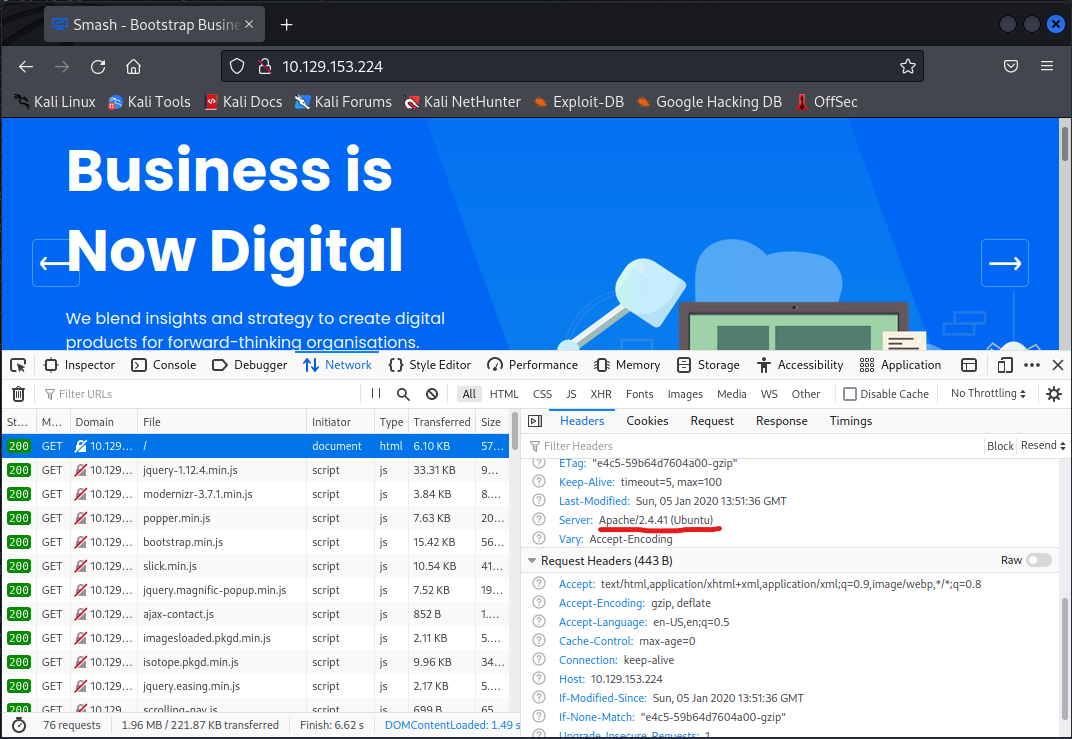Click the address bar showing 10.129.153.224

[572, 66]
